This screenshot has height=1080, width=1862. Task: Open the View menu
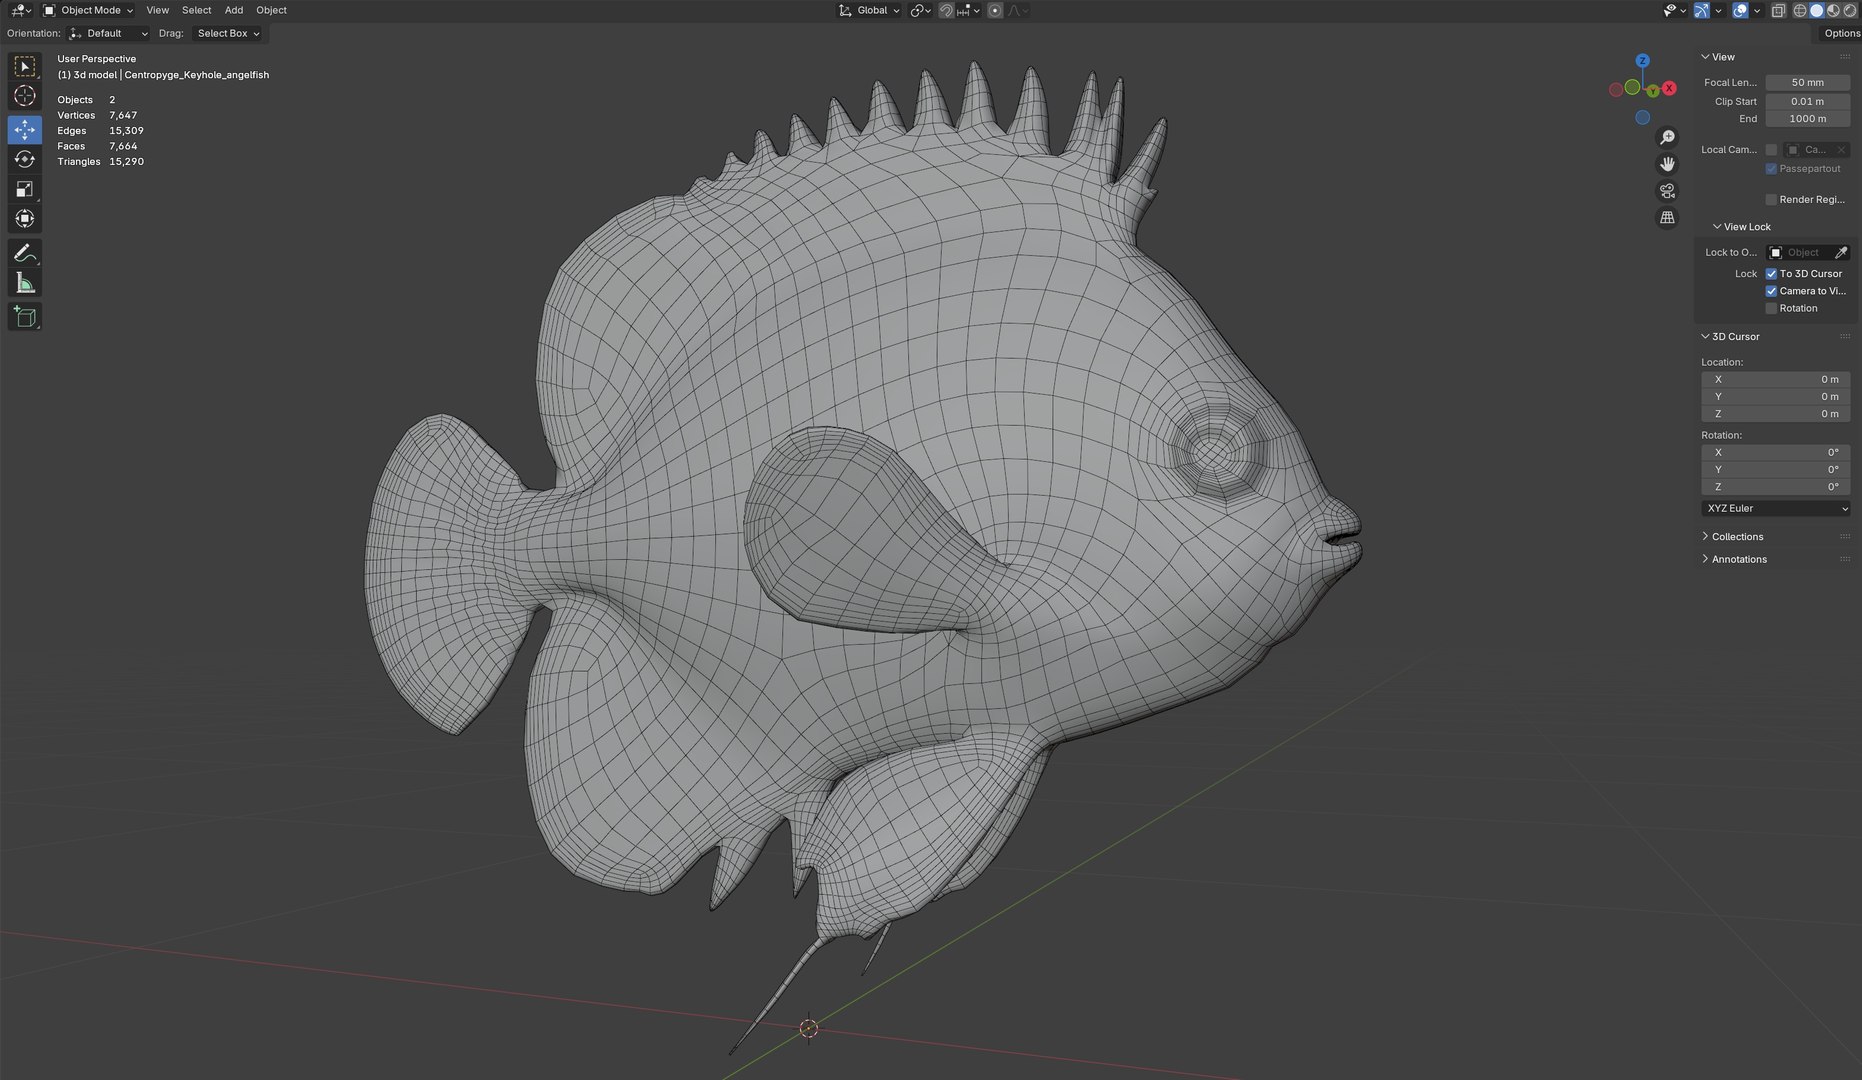(158, 10)
